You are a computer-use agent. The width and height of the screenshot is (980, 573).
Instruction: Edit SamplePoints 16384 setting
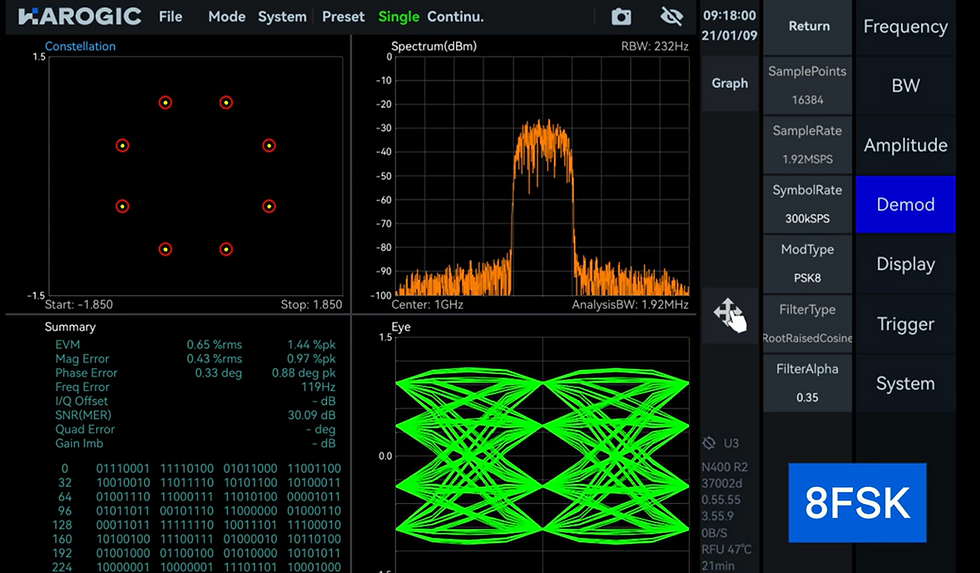click(808, 86)
